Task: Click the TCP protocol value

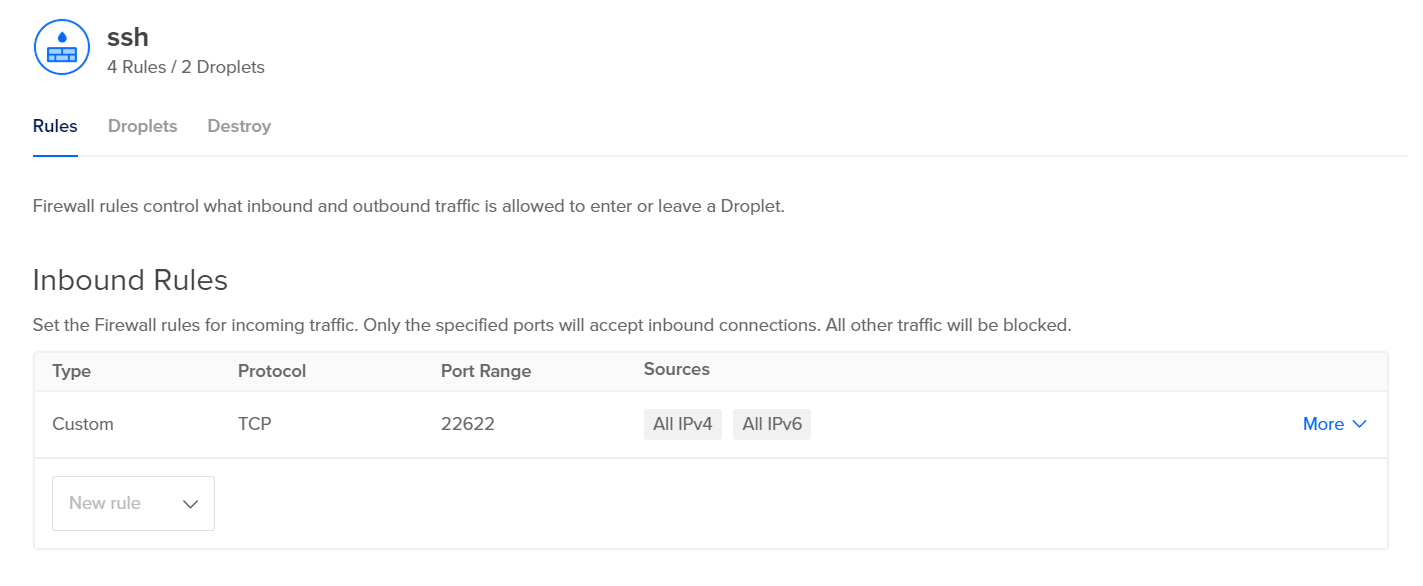Action: click(255, 424)
